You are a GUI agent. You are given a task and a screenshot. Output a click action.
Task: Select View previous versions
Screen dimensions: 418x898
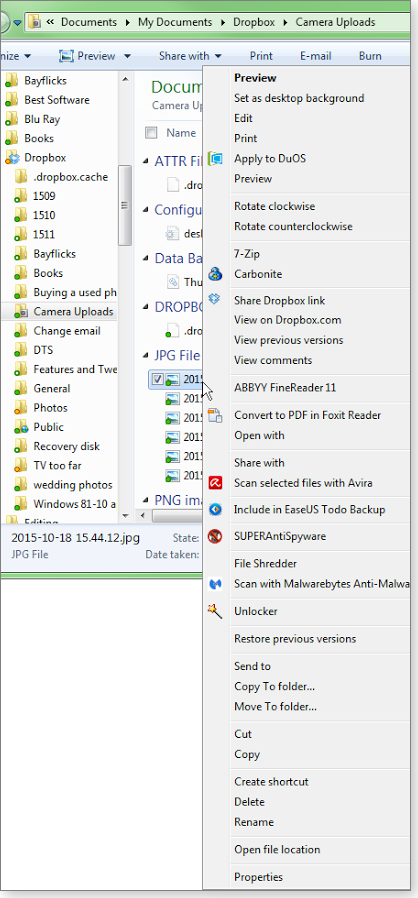(x=289, y=340)
